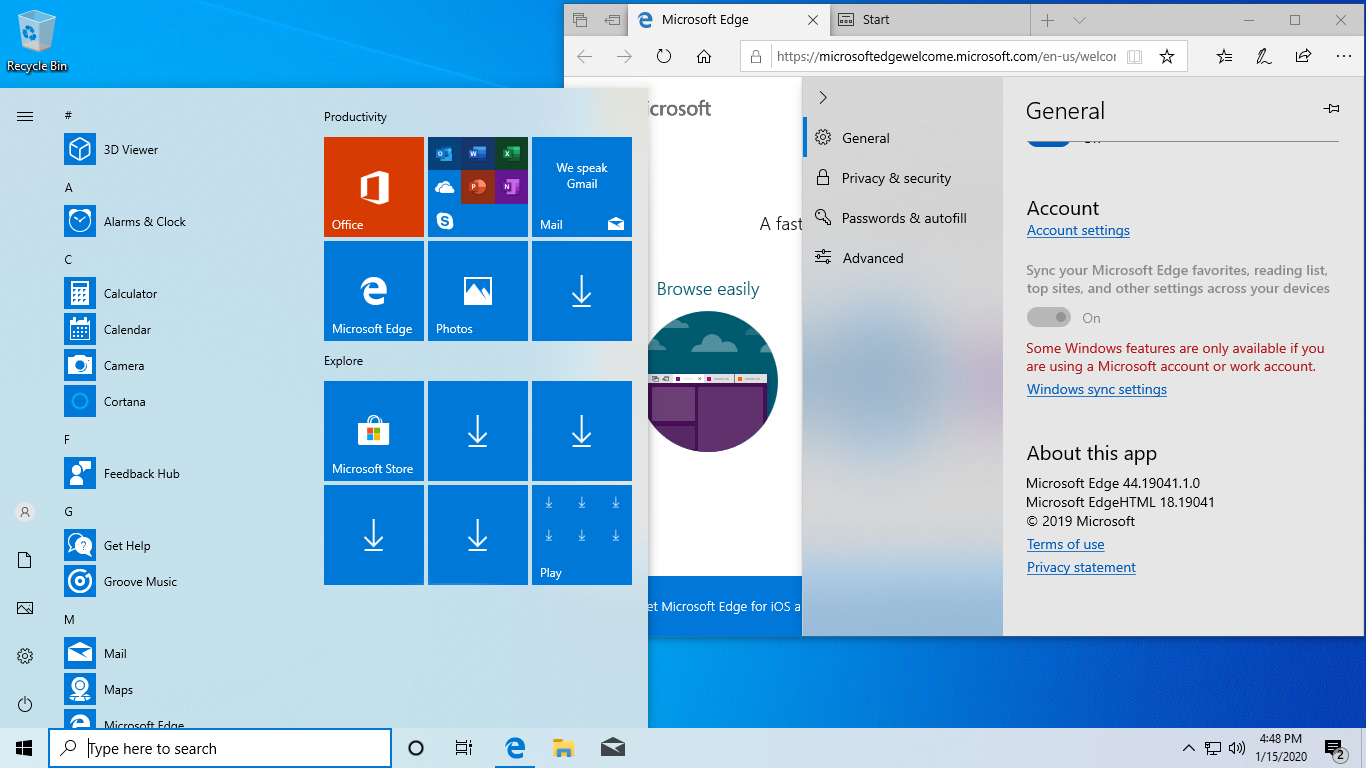Click the site lock icon in address bar
Screen dimensions: 1366x768
click(x=757, y=57)
